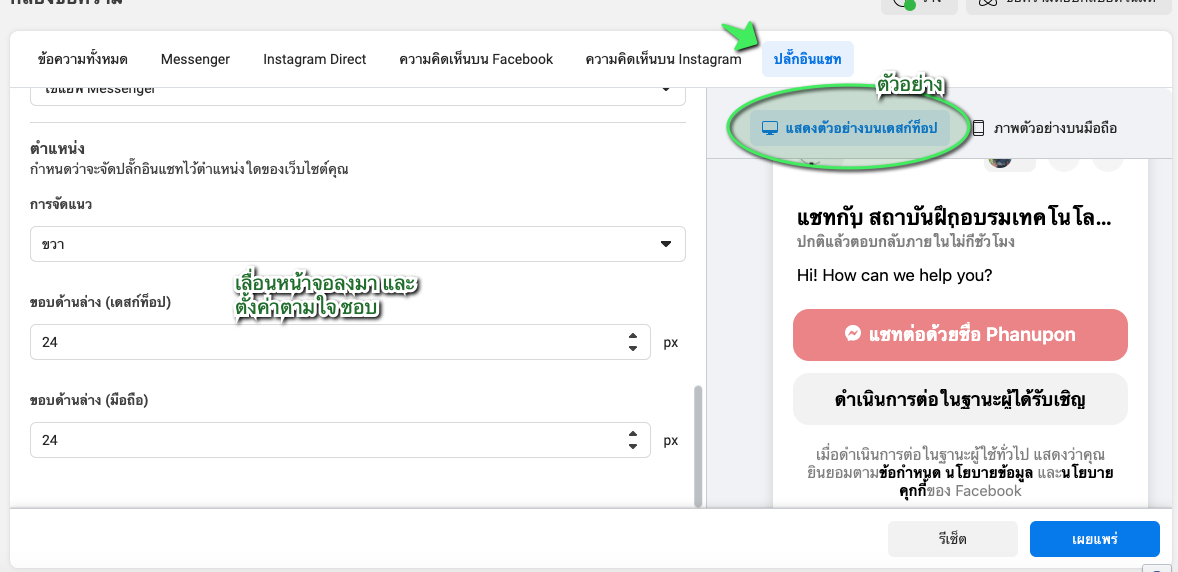Image resolution: width=1178 pixels, height=572 pixels.
Task: Click decrement arrow on desktop bottom margin
Action: click(633, 348)
